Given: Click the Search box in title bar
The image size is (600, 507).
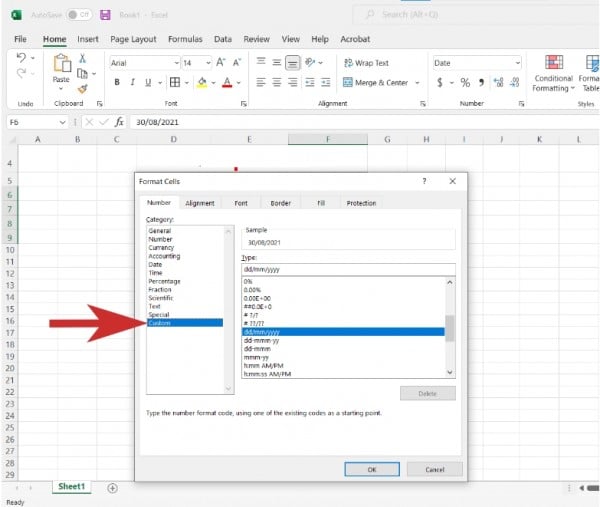Looking at the screenshot, I should point(474,15).
